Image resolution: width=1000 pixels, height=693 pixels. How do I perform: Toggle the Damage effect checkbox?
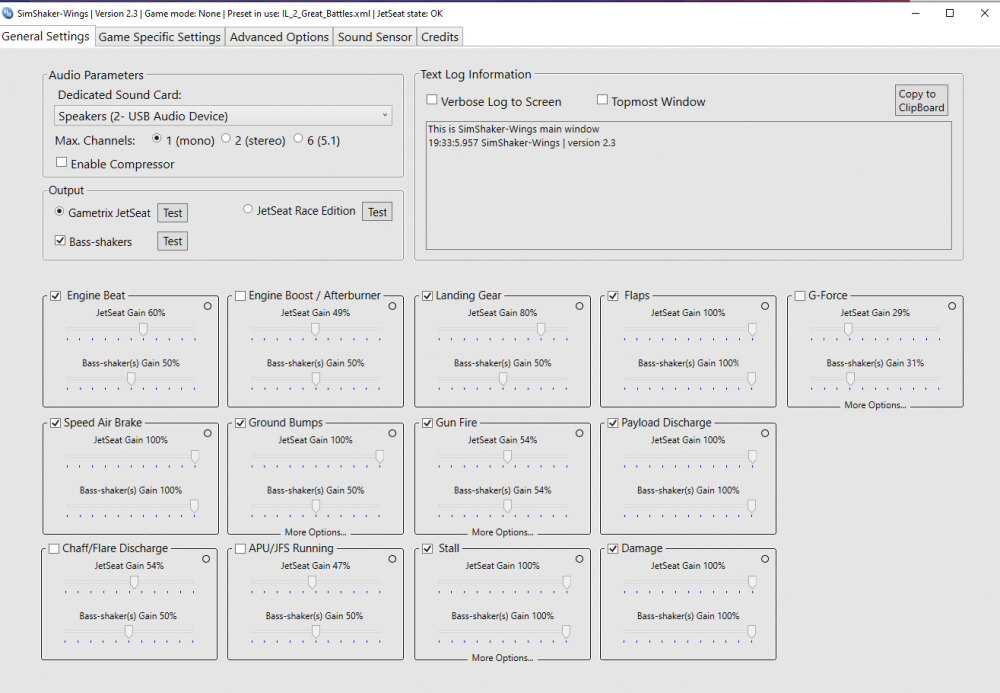(x=613, y=548)
